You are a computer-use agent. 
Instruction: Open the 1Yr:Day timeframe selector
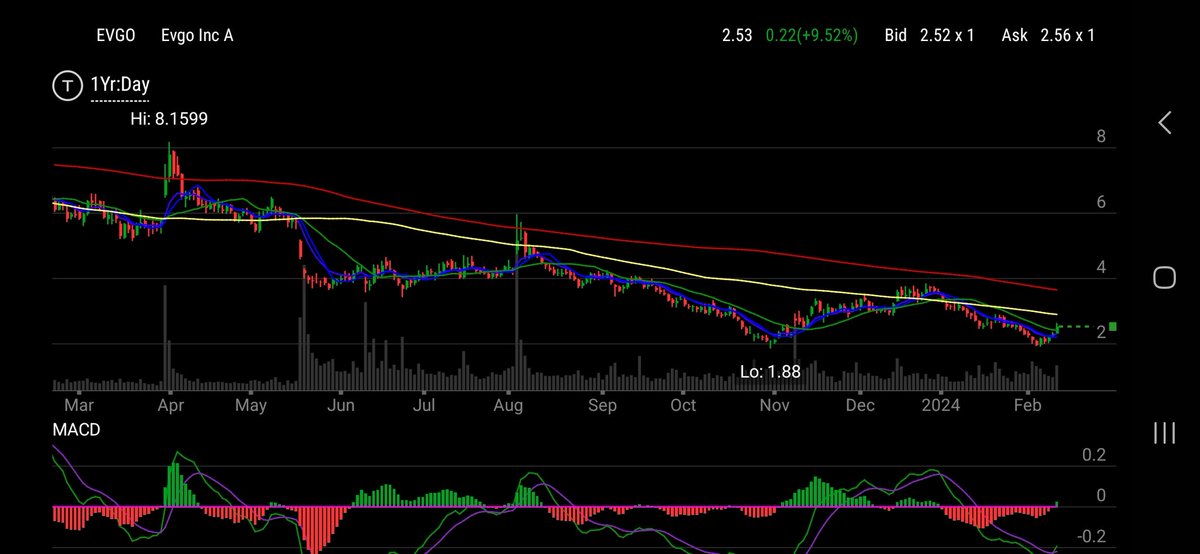point(120,85)
